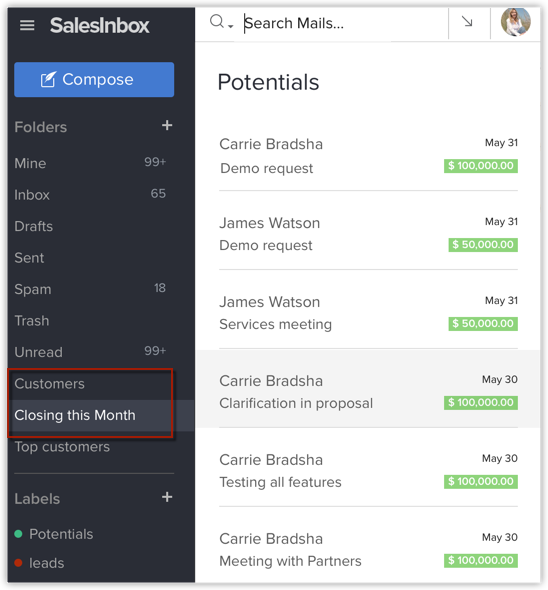Open the user profile avatar
Screen dimensions: 548x590
516,22
